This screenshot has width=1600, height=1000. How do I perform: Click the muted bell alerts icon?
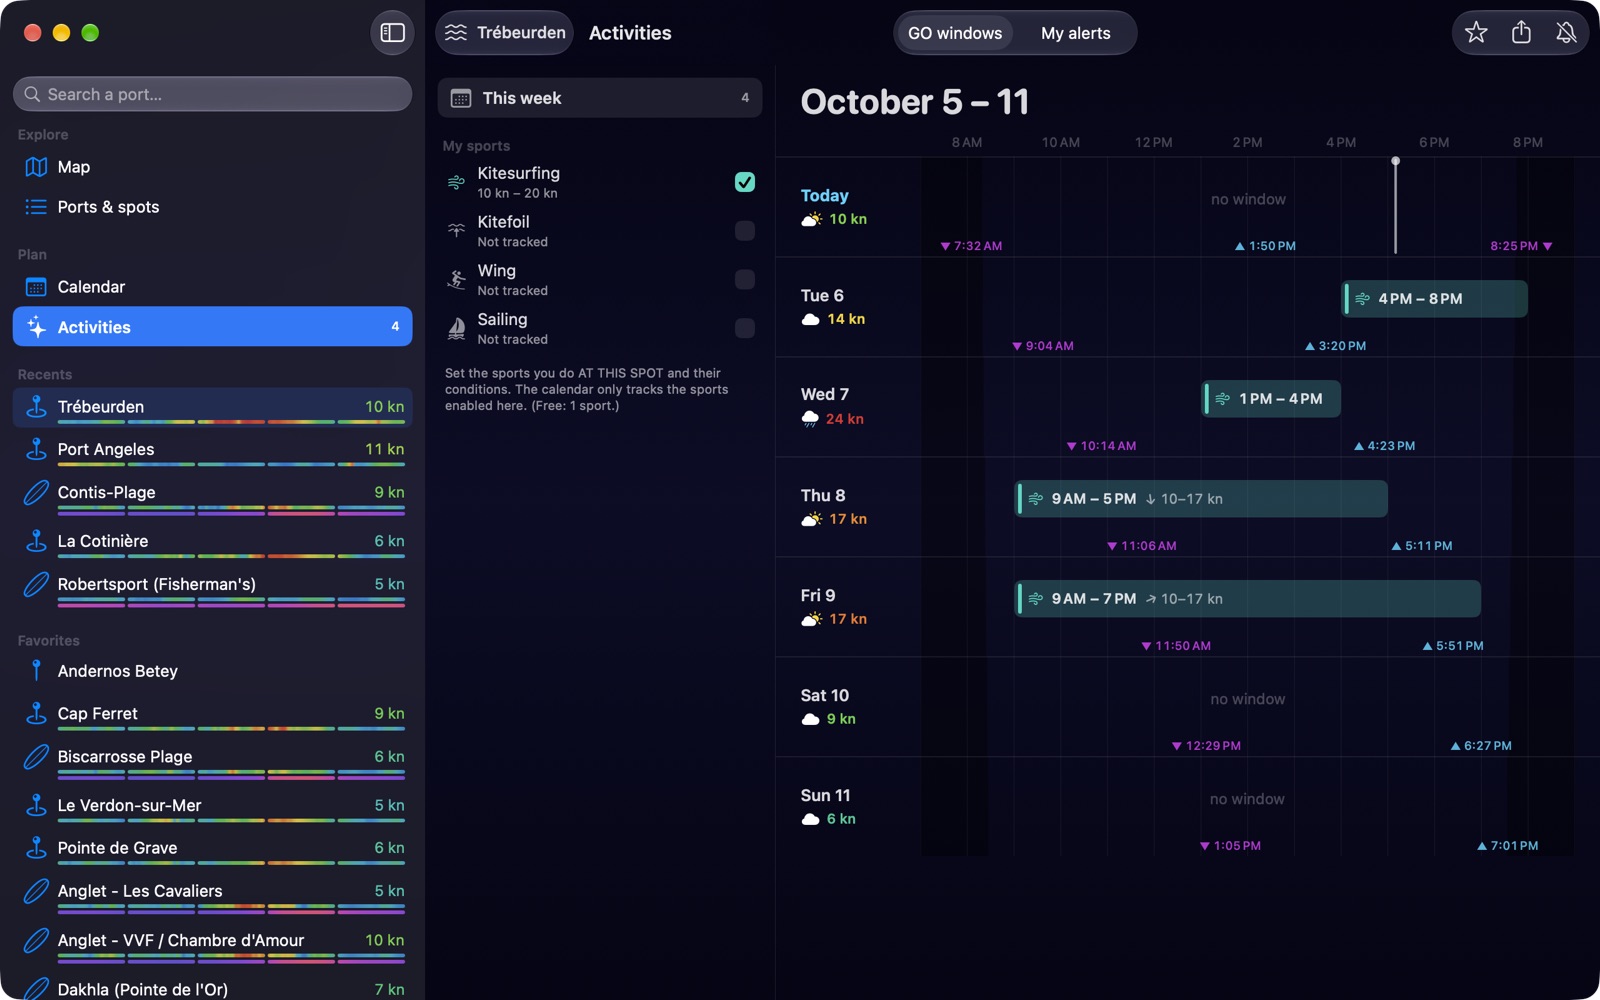(x=1566, y=33)
